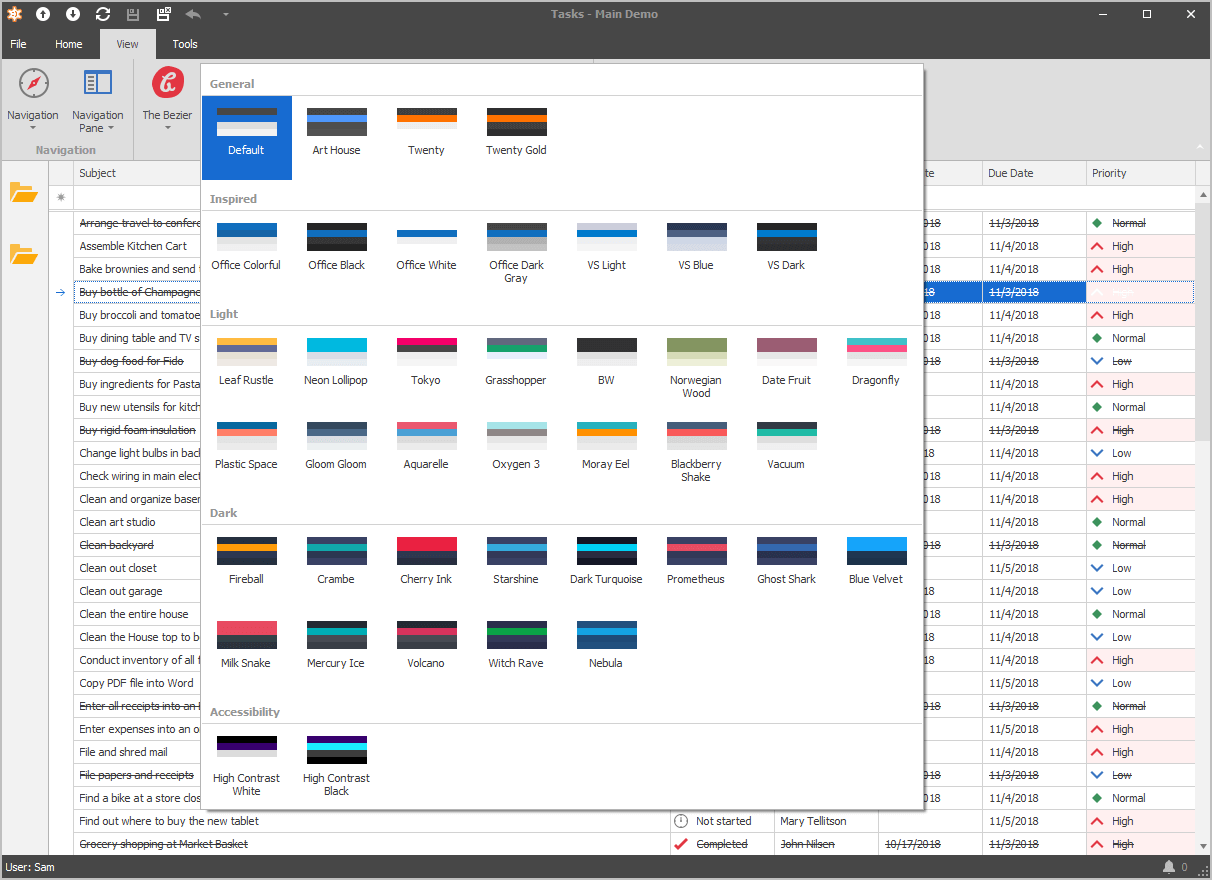Apply the Plastic Space palette
1212x880 pixels.
[x=247, y=452]
